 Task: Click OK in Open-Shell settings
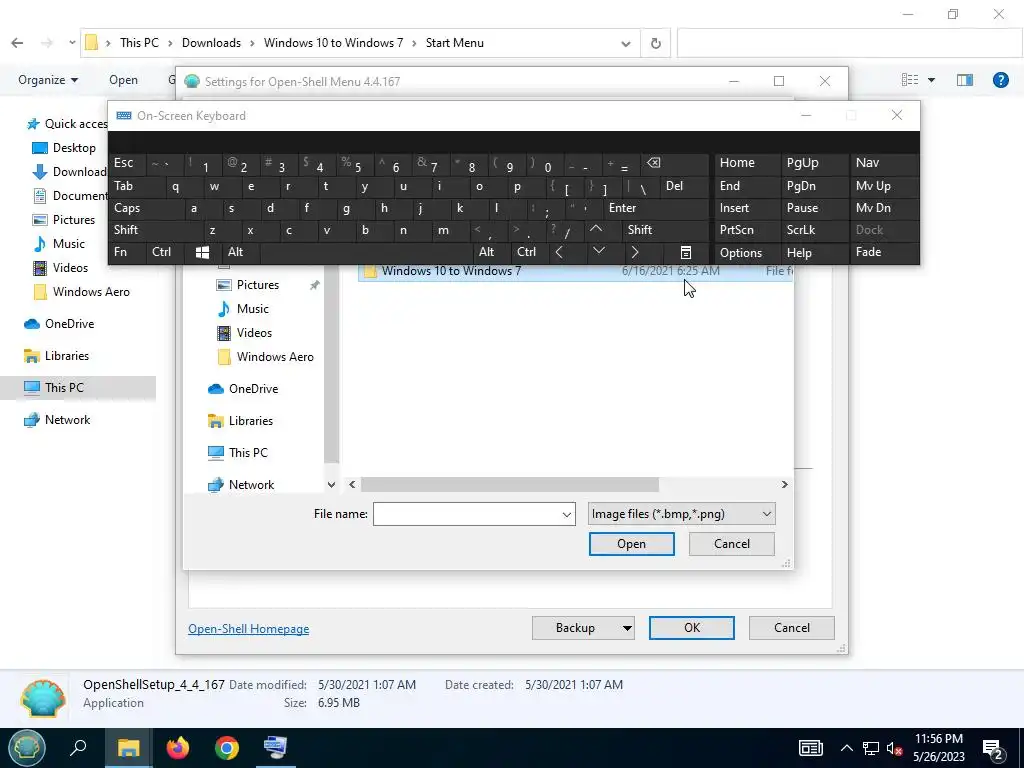point(692,628)
